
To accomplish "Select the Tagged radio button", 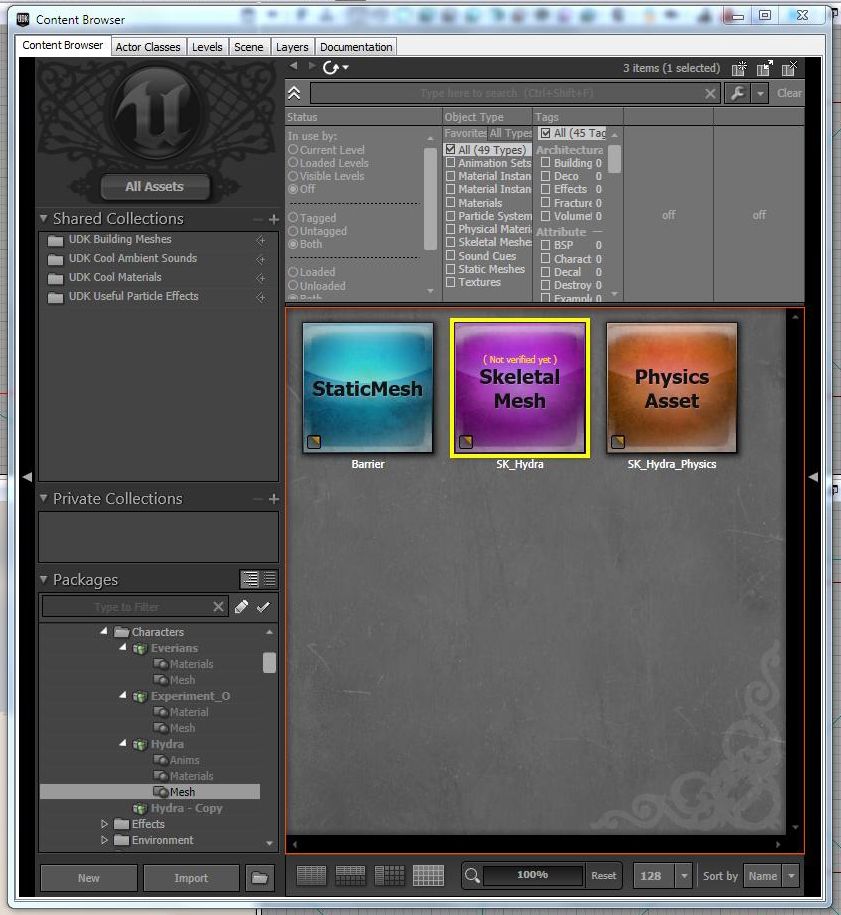I will (293, 218).
